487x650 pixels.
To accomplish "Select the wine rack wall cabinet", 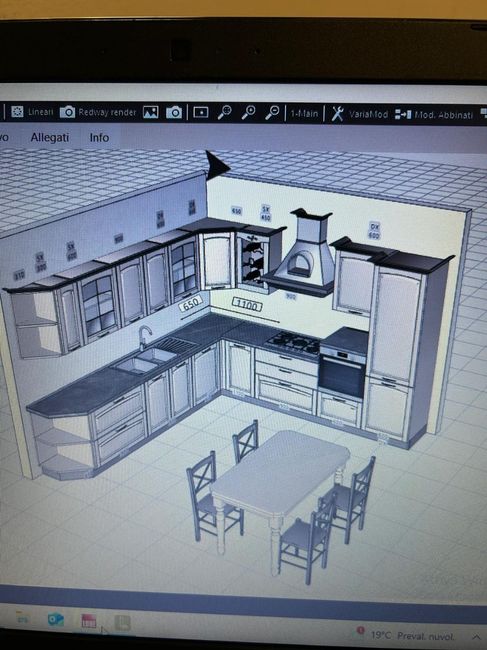I will [253, 261].
